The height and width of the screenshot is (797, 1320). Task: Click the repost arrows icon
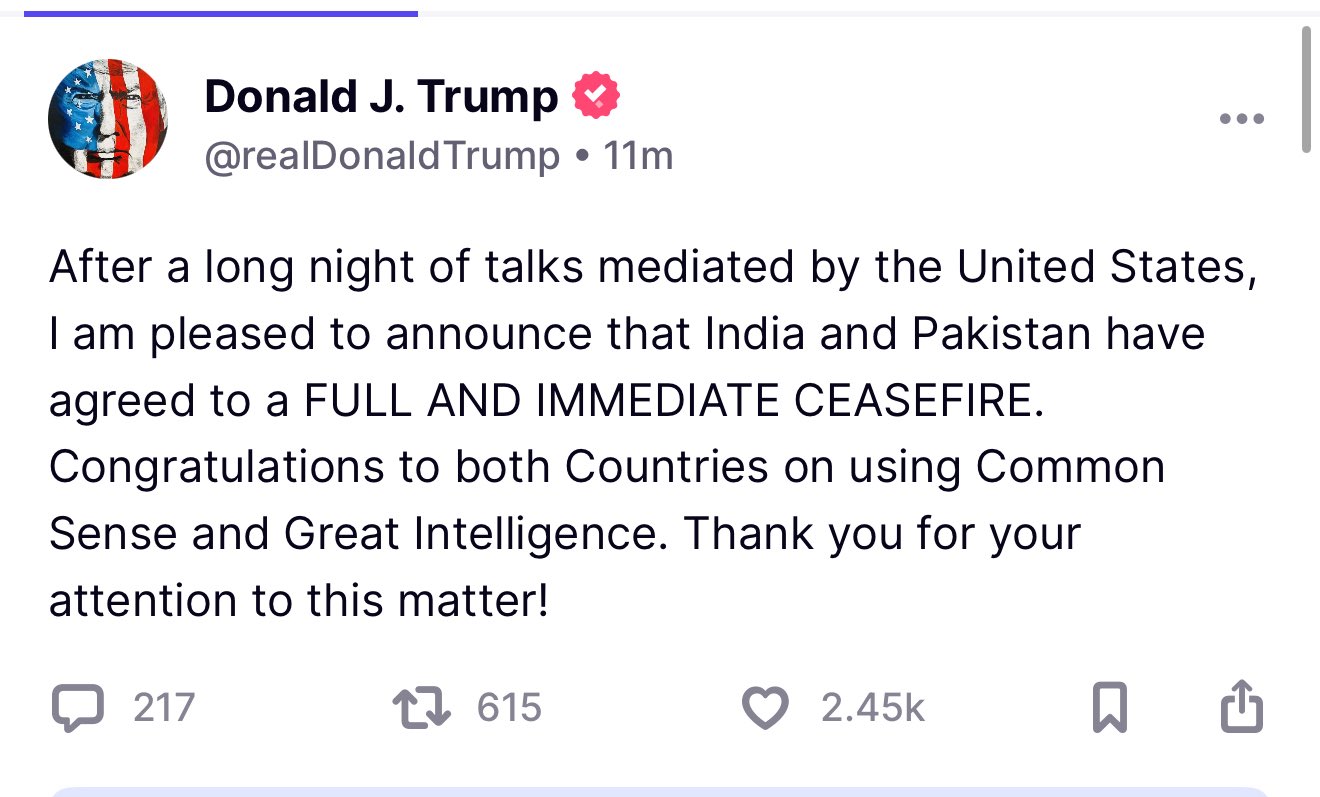421,708
